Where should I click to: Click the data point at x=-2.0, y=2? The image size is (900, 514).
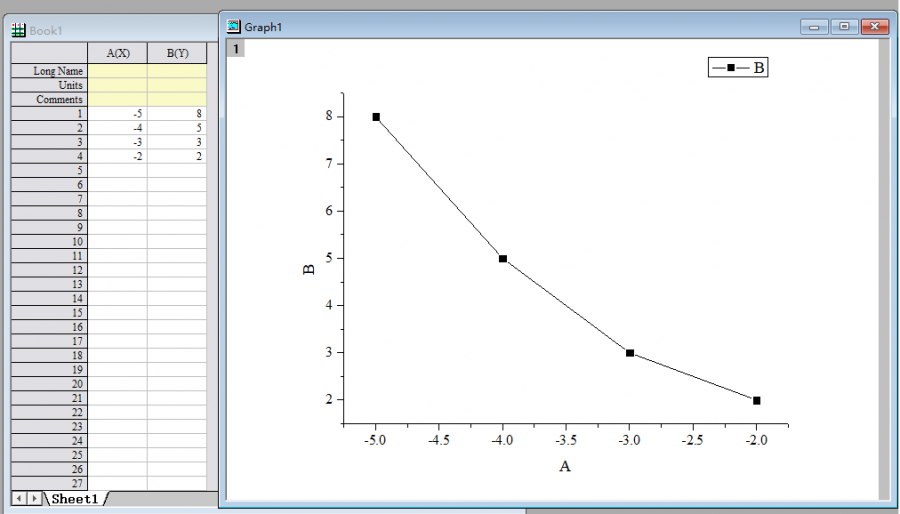click(757, 400)
